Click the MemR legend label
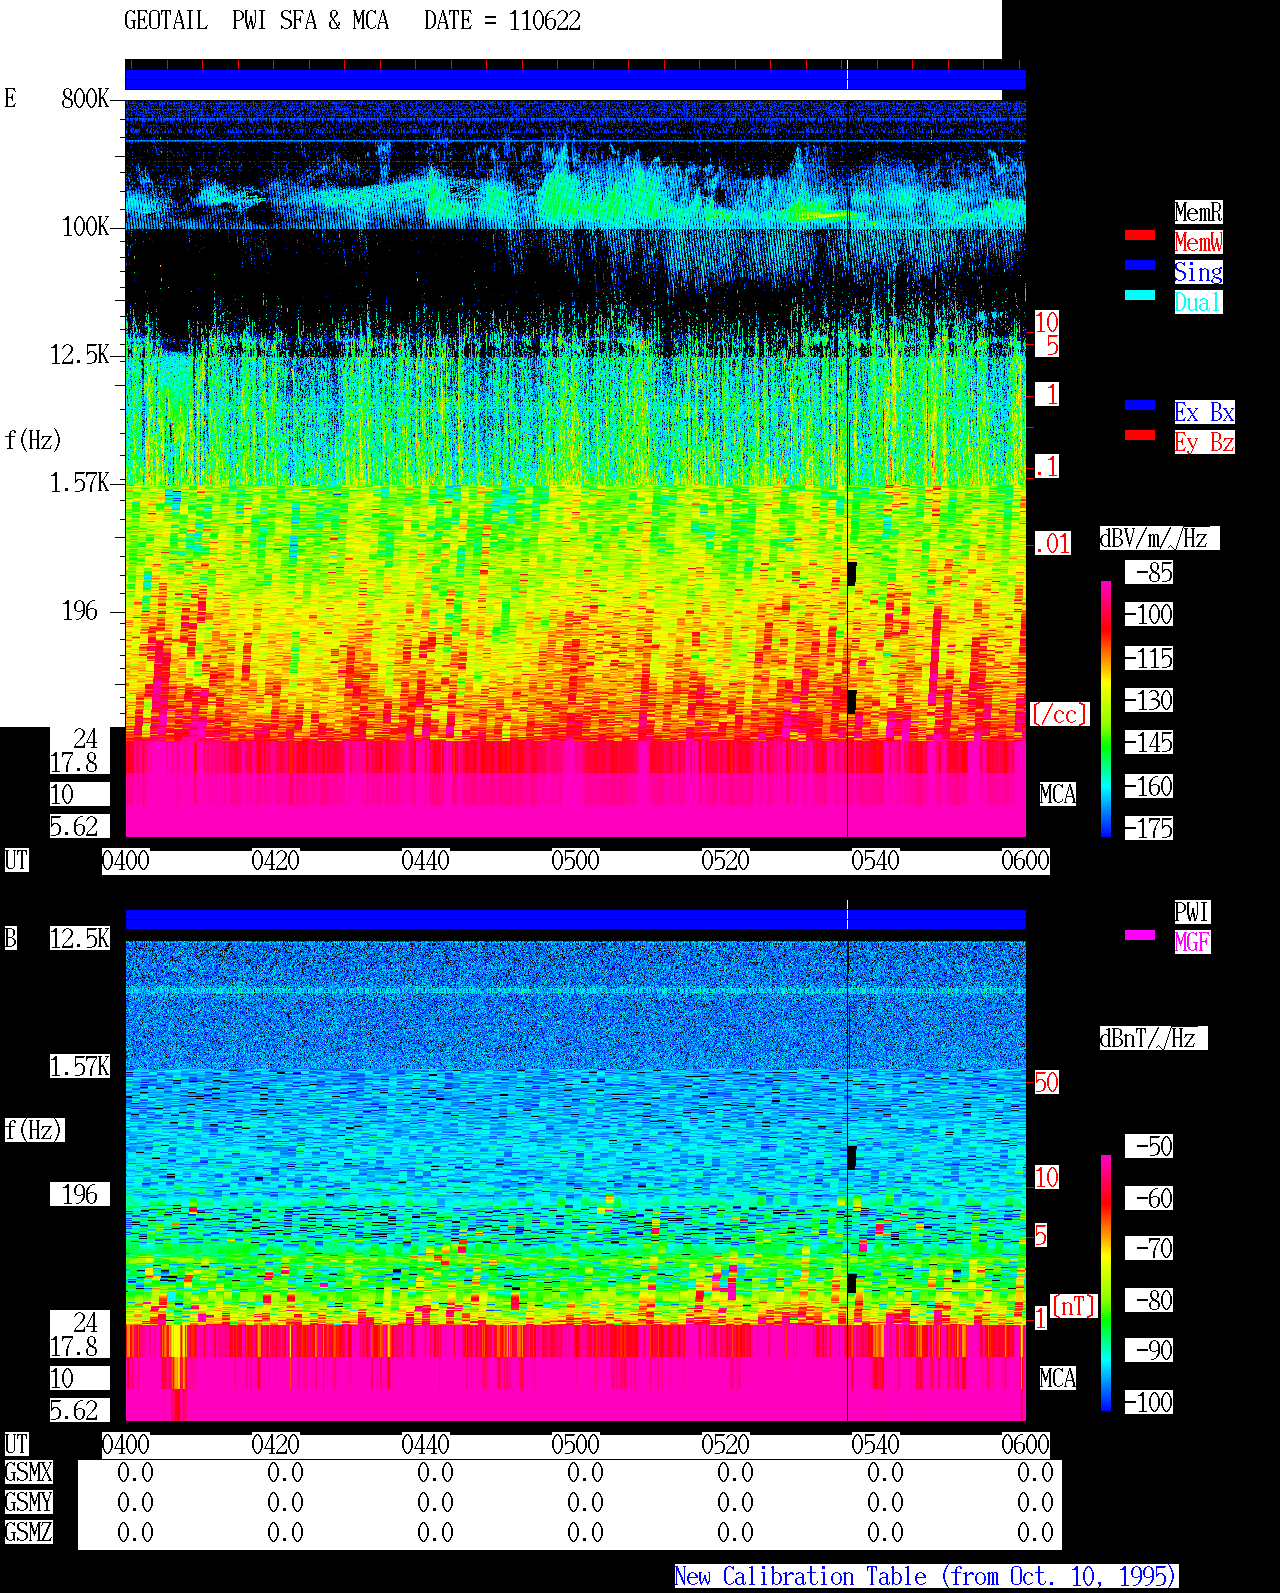This screenshot has width=1280, height=1593. coord(1198,212)
